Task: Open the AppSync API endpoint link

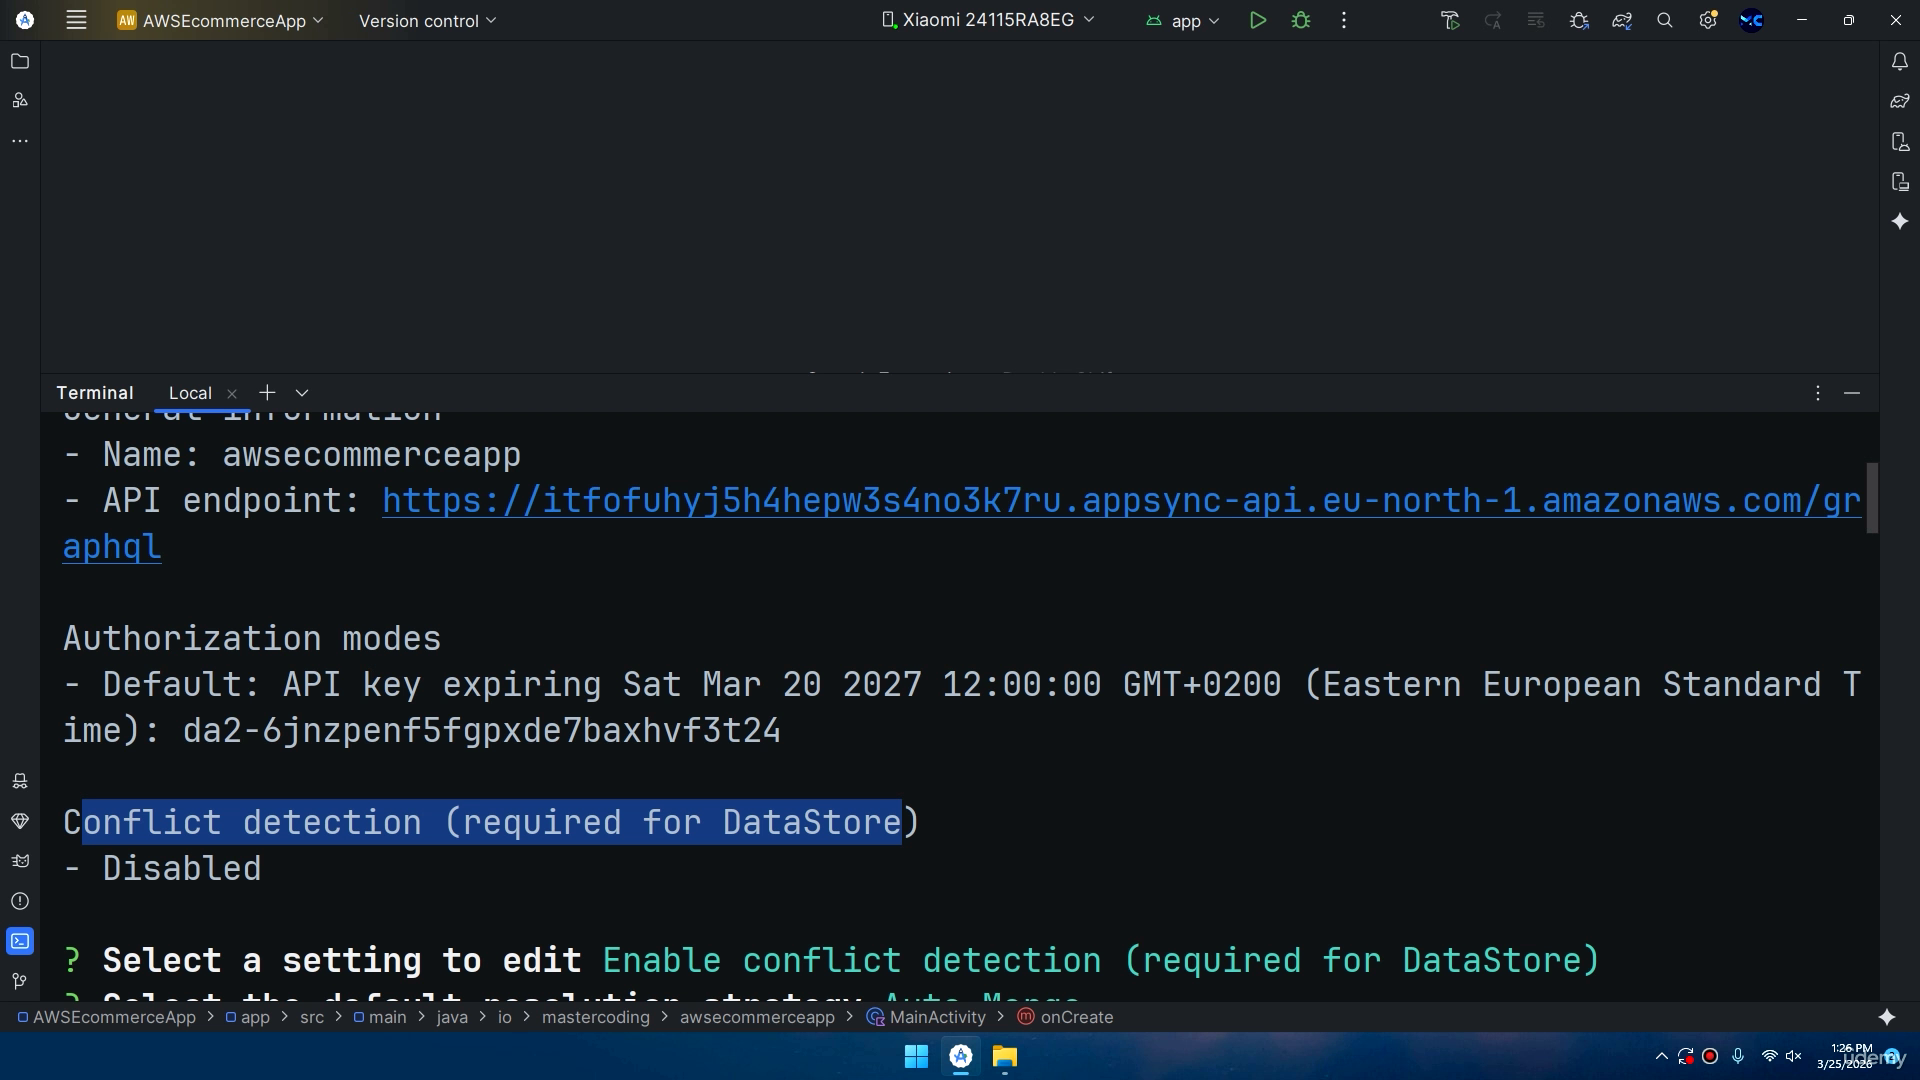Action: pos(1121,500)
